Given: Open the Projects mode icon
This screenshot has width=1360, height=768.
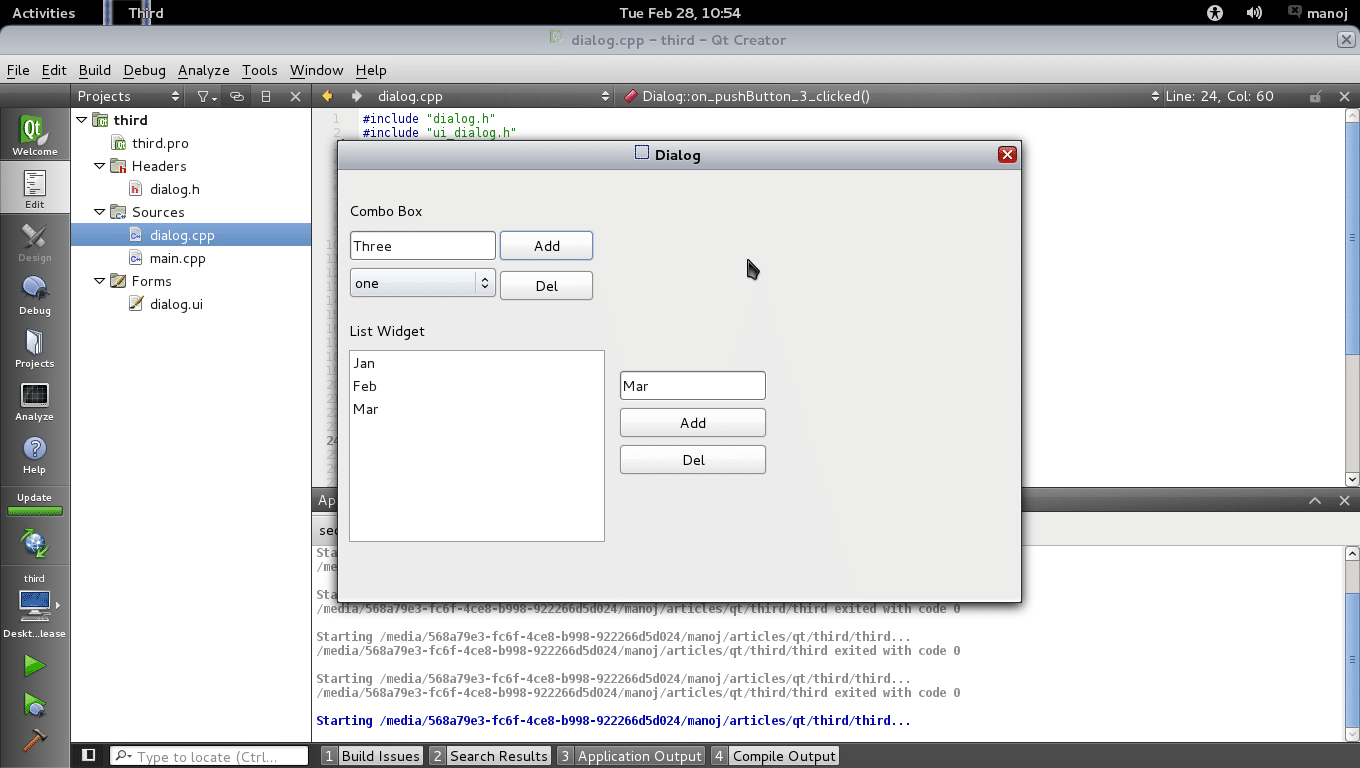Looking at the screenshot, I should [34, 348].
